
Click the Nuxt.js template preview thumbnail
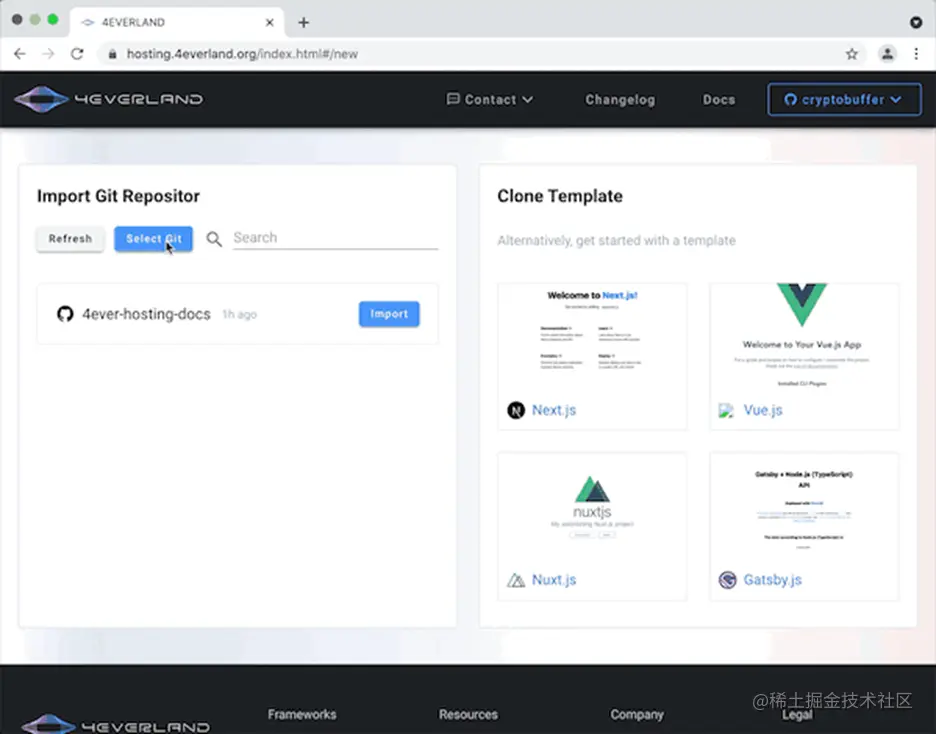coord(592,506)
